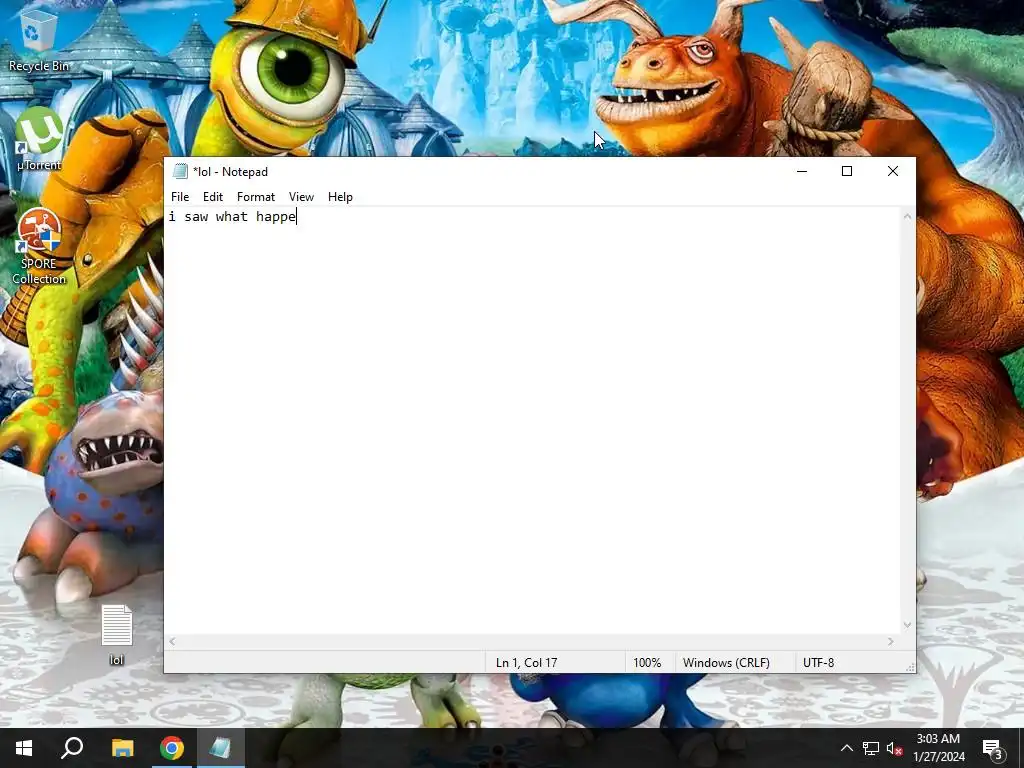The height and width of the screenshot is (768, 1024).
Task: Click the horizontal scrollbar left arrow
Action: tap(172, 641)
